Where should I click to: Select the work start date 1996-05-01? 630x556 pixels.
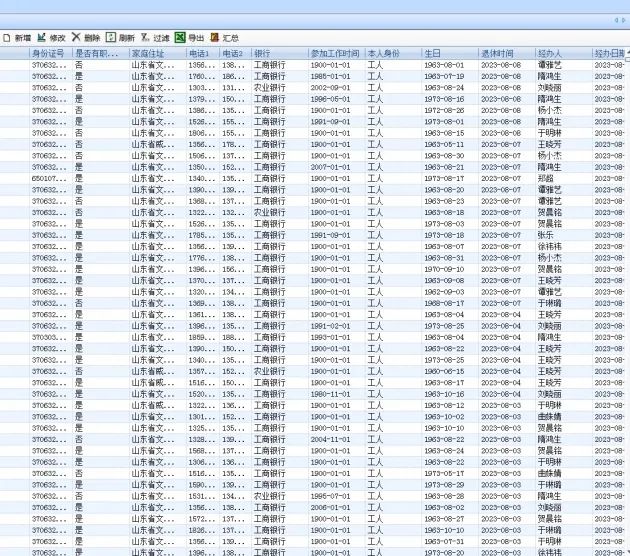point(330,99)
